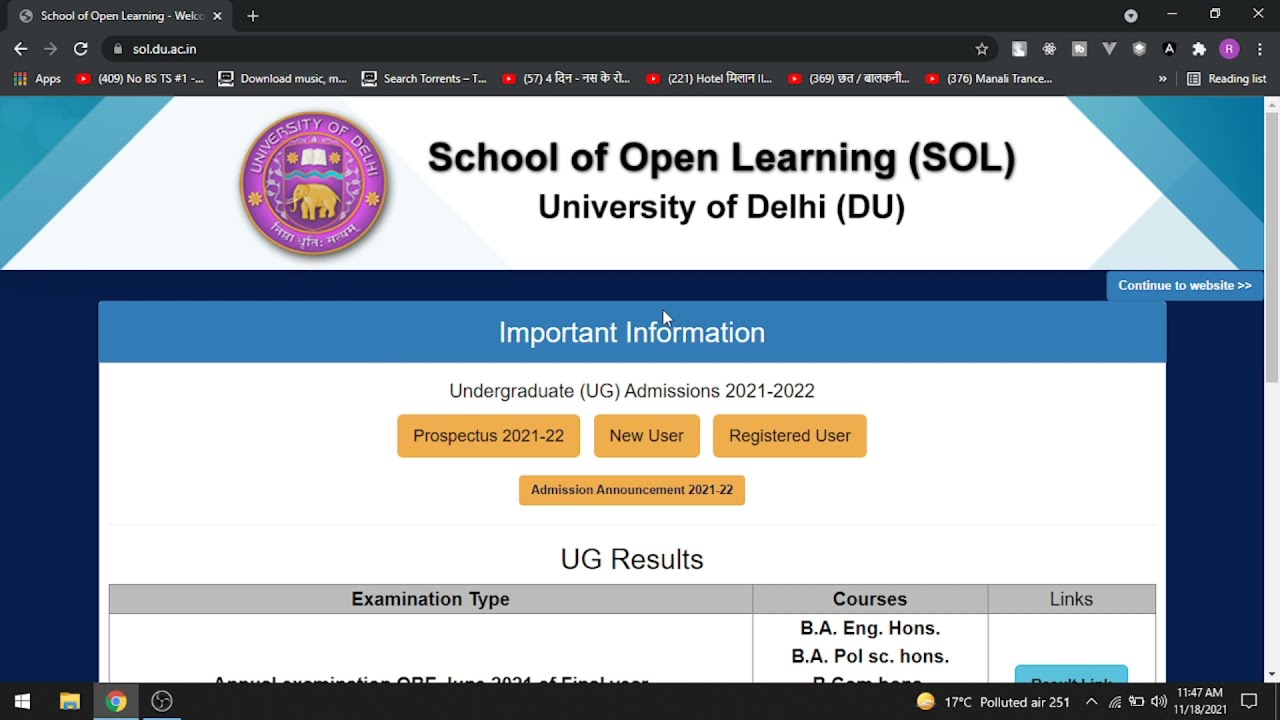Go back to the previous page

click(x=21, y=49)
